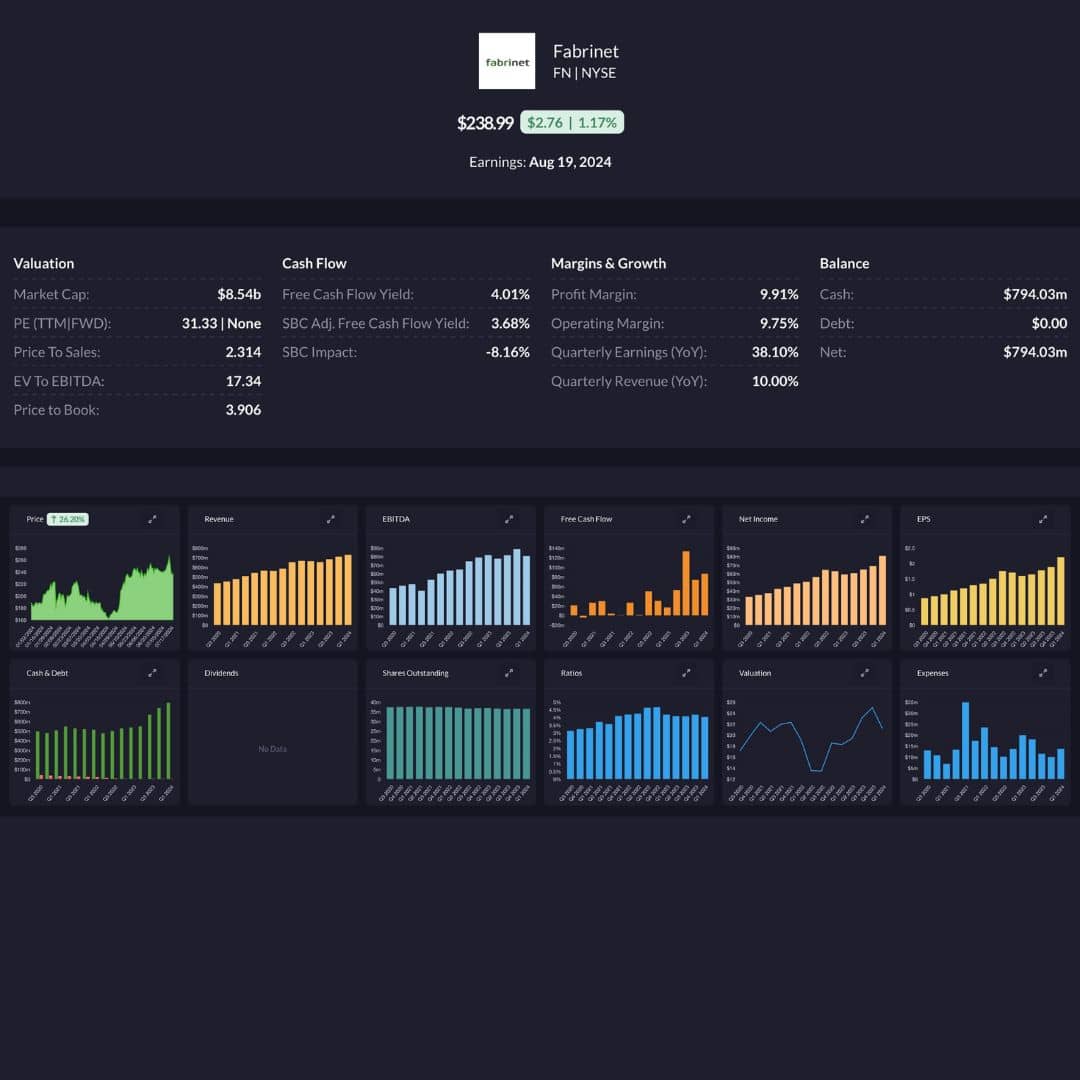Click the 26.20% price gain badge

(68, 519)
